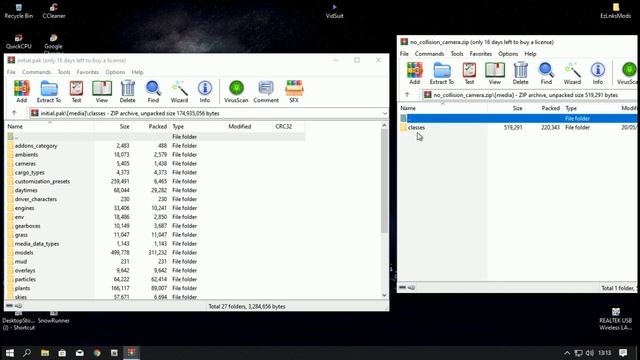The image size is (640, 360).
Task: Open Options menu in no_collision_camera.zip window
Action: 508,53
